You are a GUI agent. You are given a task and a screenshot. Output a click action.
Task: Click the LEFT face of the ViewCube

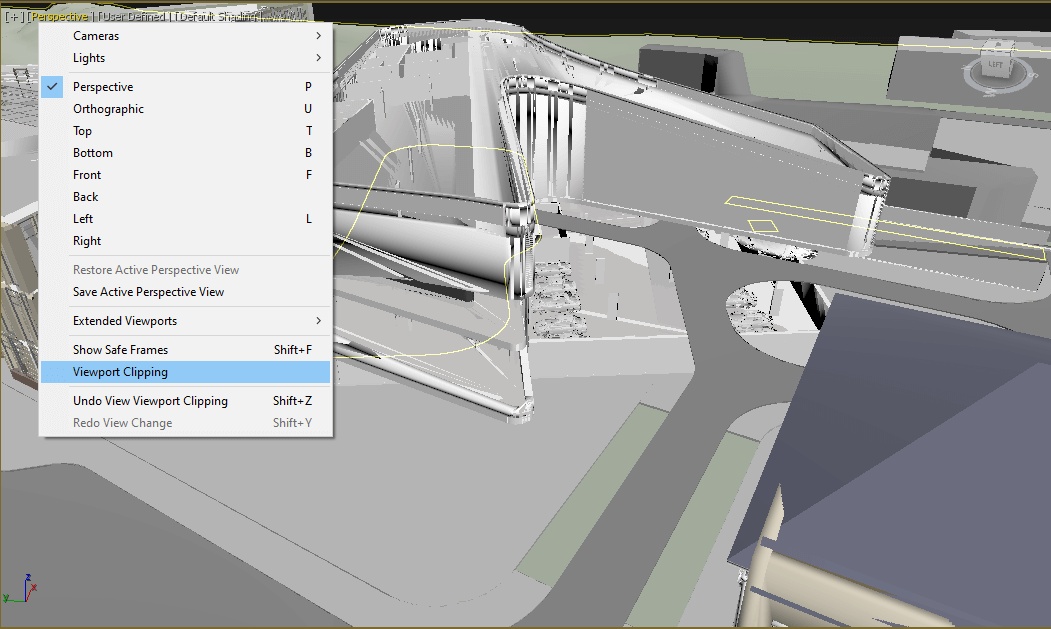[x=995, y=64]
